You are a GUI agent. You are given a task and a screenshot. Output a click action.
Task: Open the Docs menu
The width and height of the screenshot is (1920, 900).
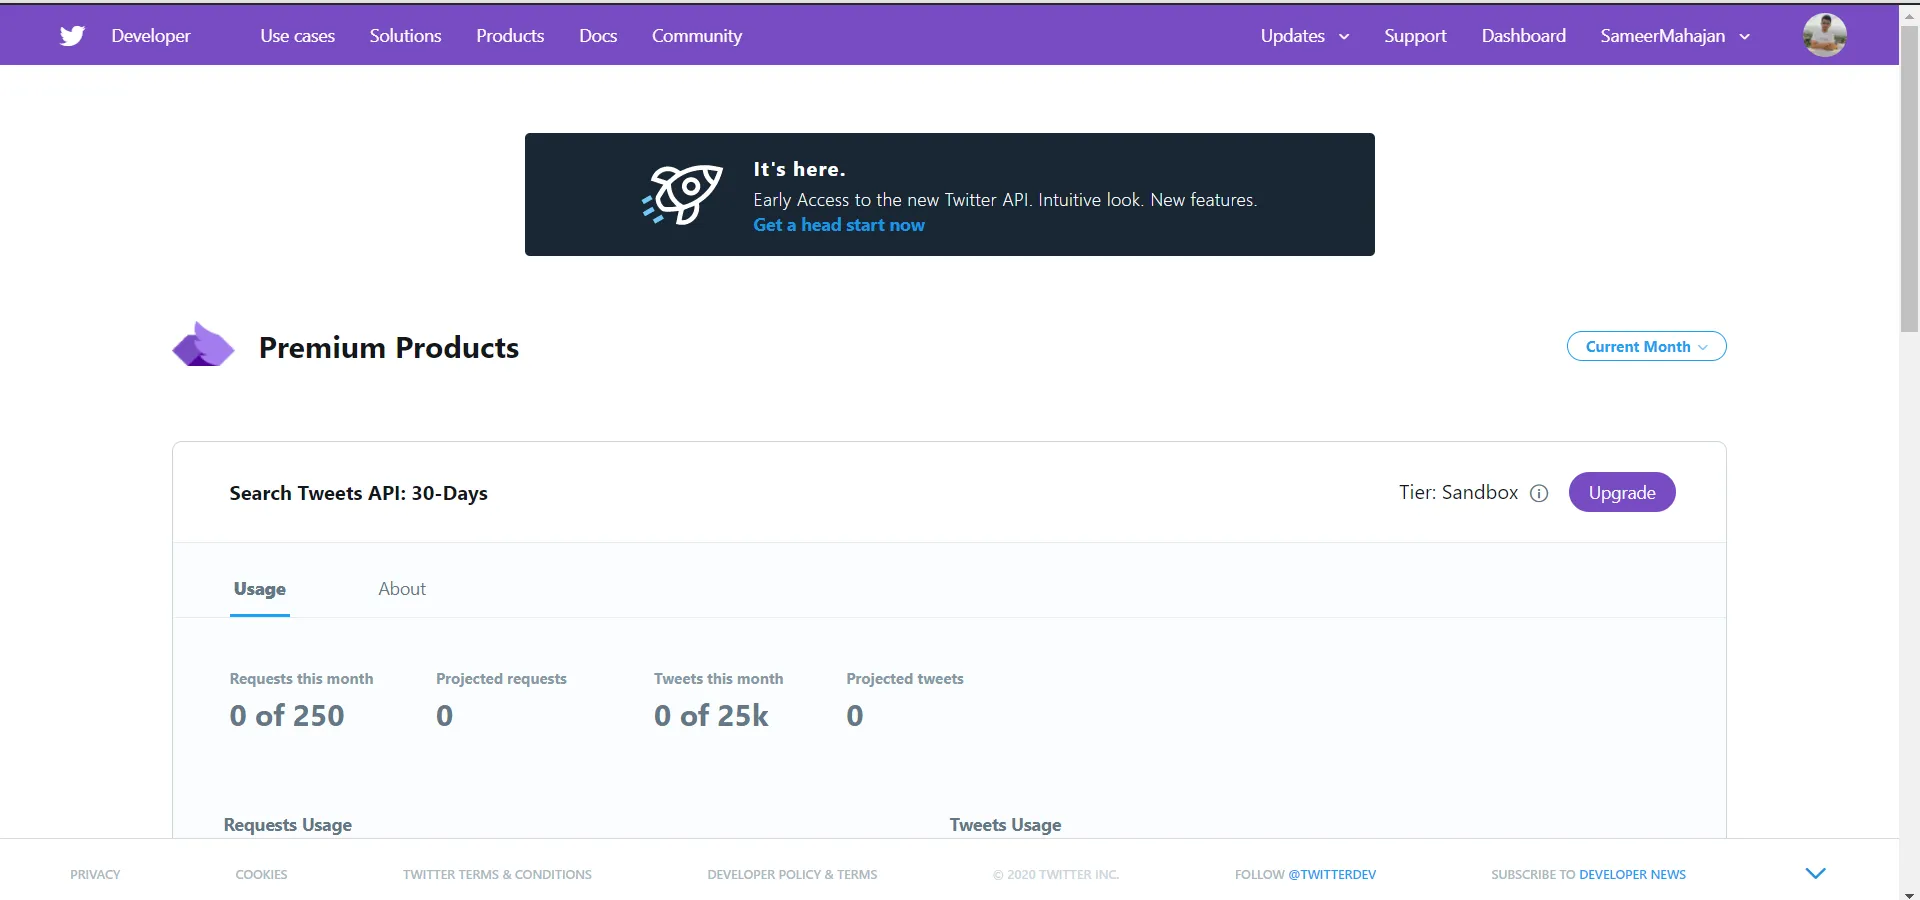pos(597,35)
